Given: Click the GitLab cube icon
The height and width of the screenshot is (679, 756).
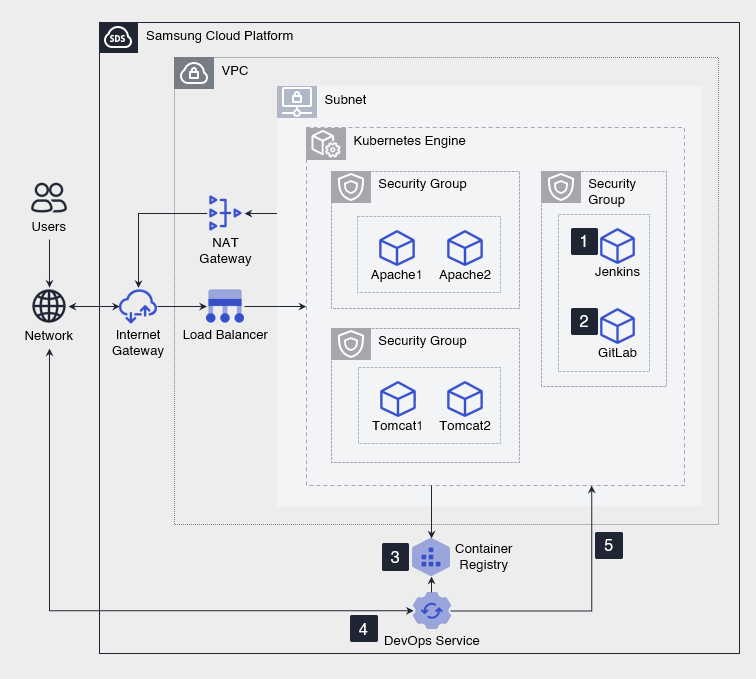Looking at the screenshot, I should tap(618, 326).
